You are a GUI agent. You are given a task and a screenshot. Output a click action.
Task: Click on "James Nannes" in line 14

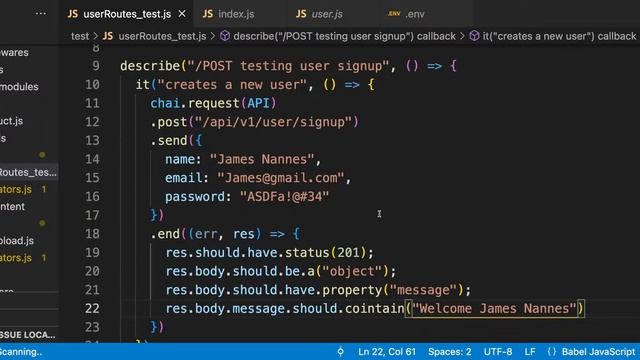pos(262,159)
